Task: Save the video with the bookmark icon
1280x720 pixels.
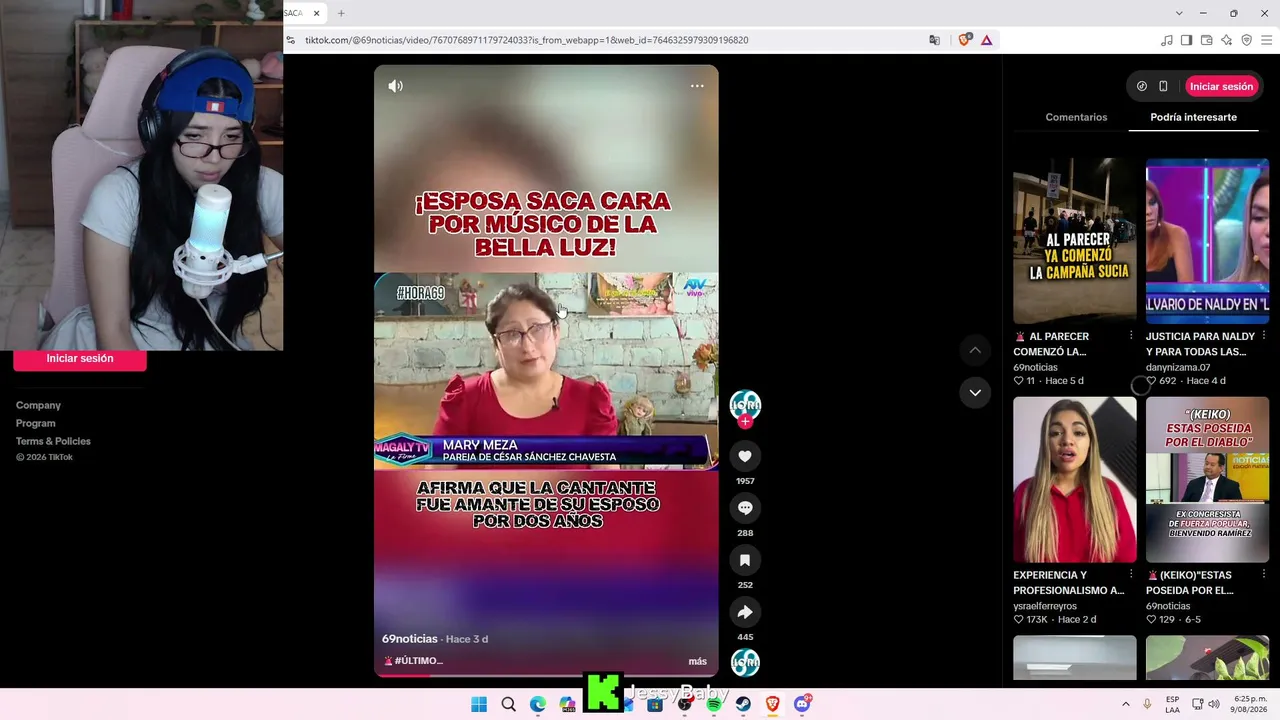Action: (x=745, y=560)
